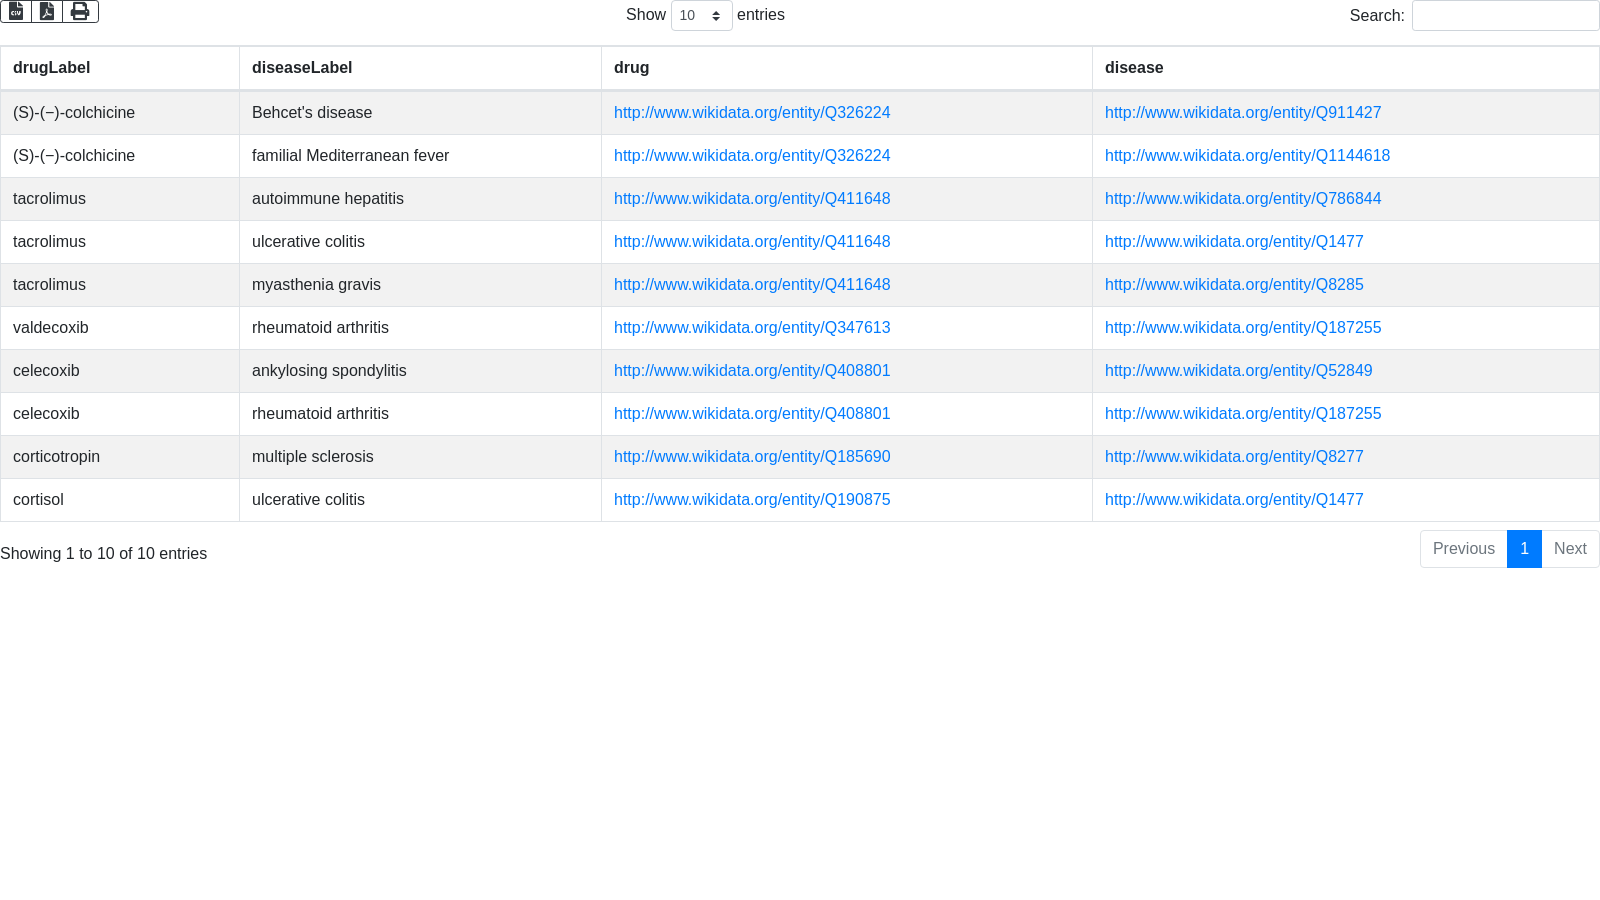Sort table by disease column header
1600x900 pixels.
1134,68
